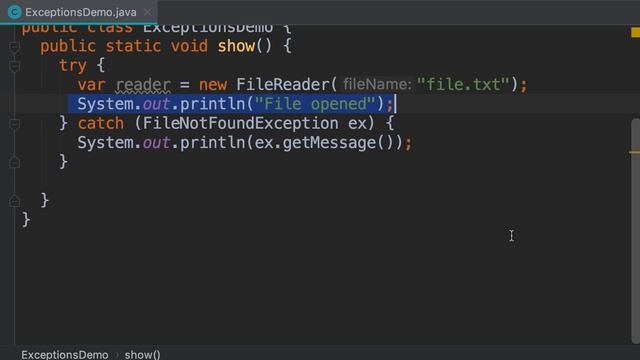
Task: Collapse the show() method fold marker
Action: coord(15,47)
